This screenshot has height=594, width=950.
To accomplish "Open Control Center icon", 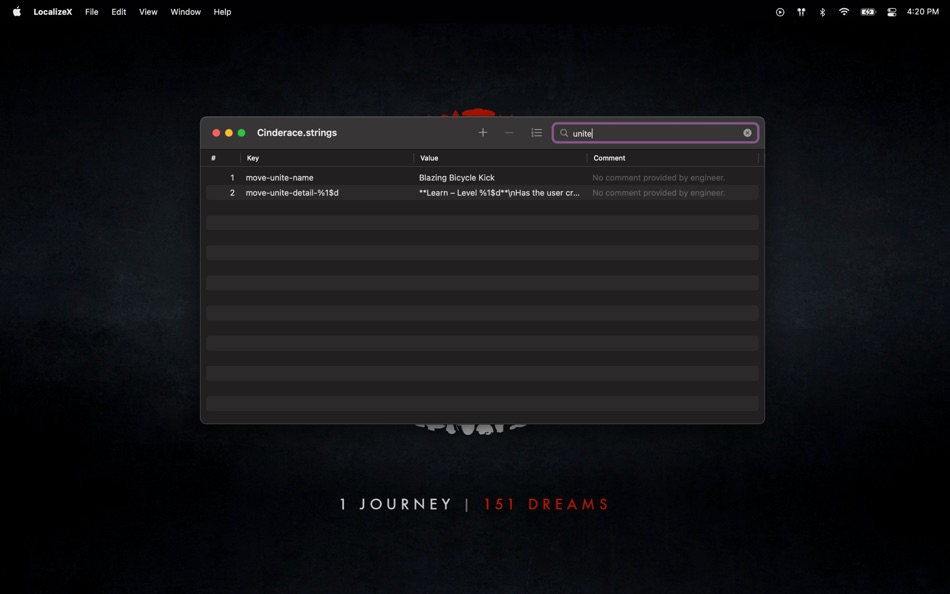I will (891, 12).
